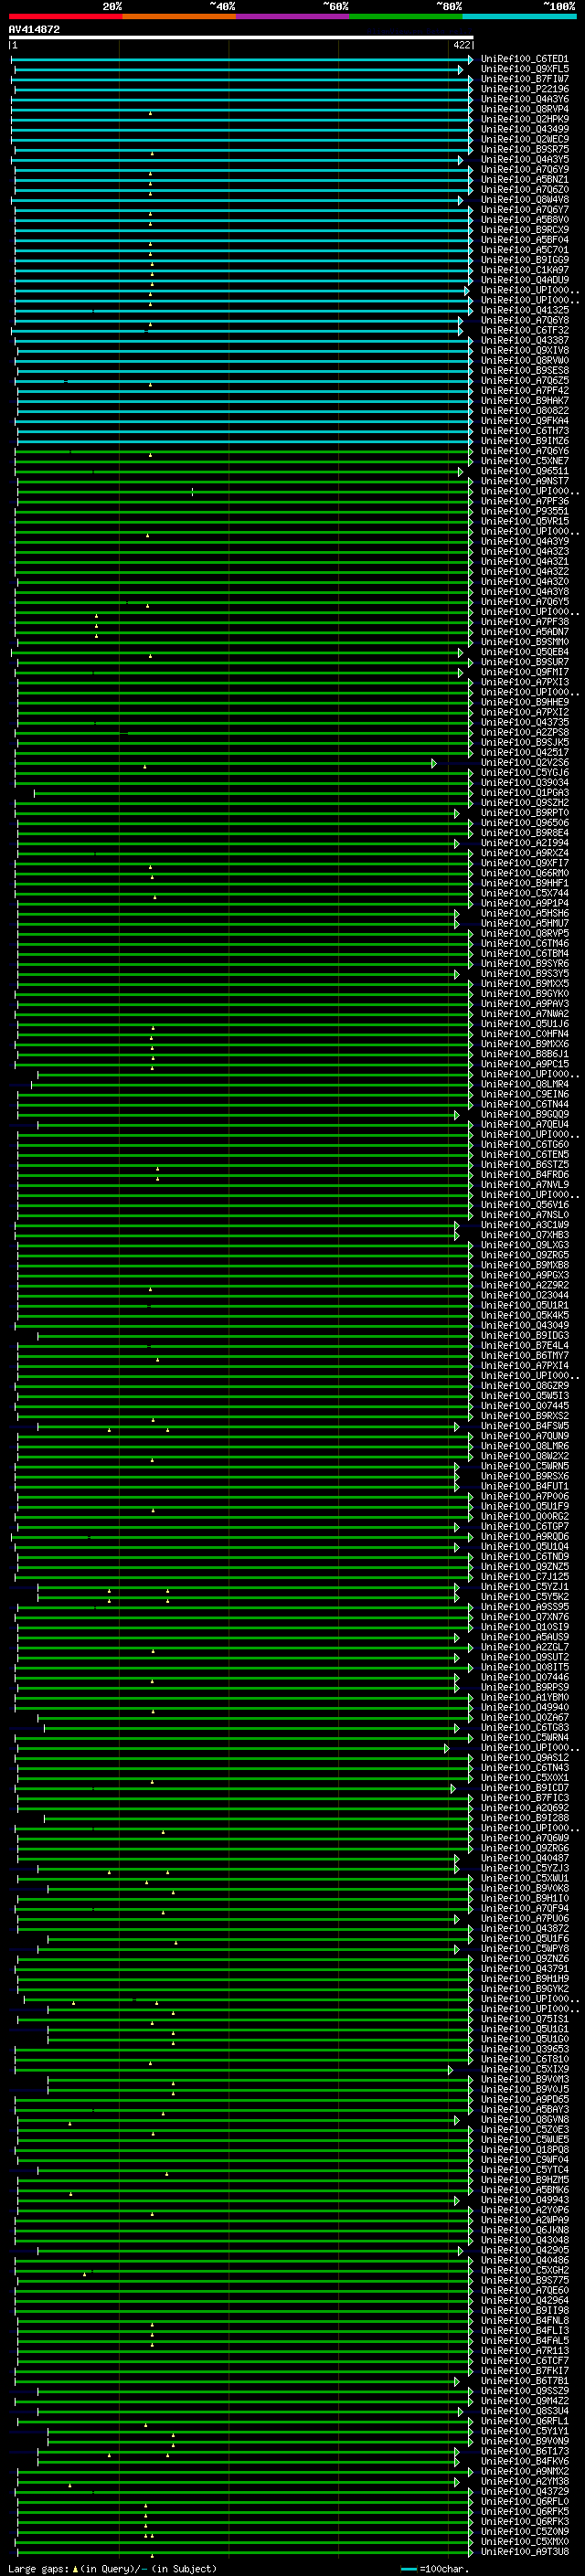Viewport: 585px width, 2576px height.
Task: Select hit UniRef100_B9SR75
Action: pyautogui.click(x=524, y=149)
